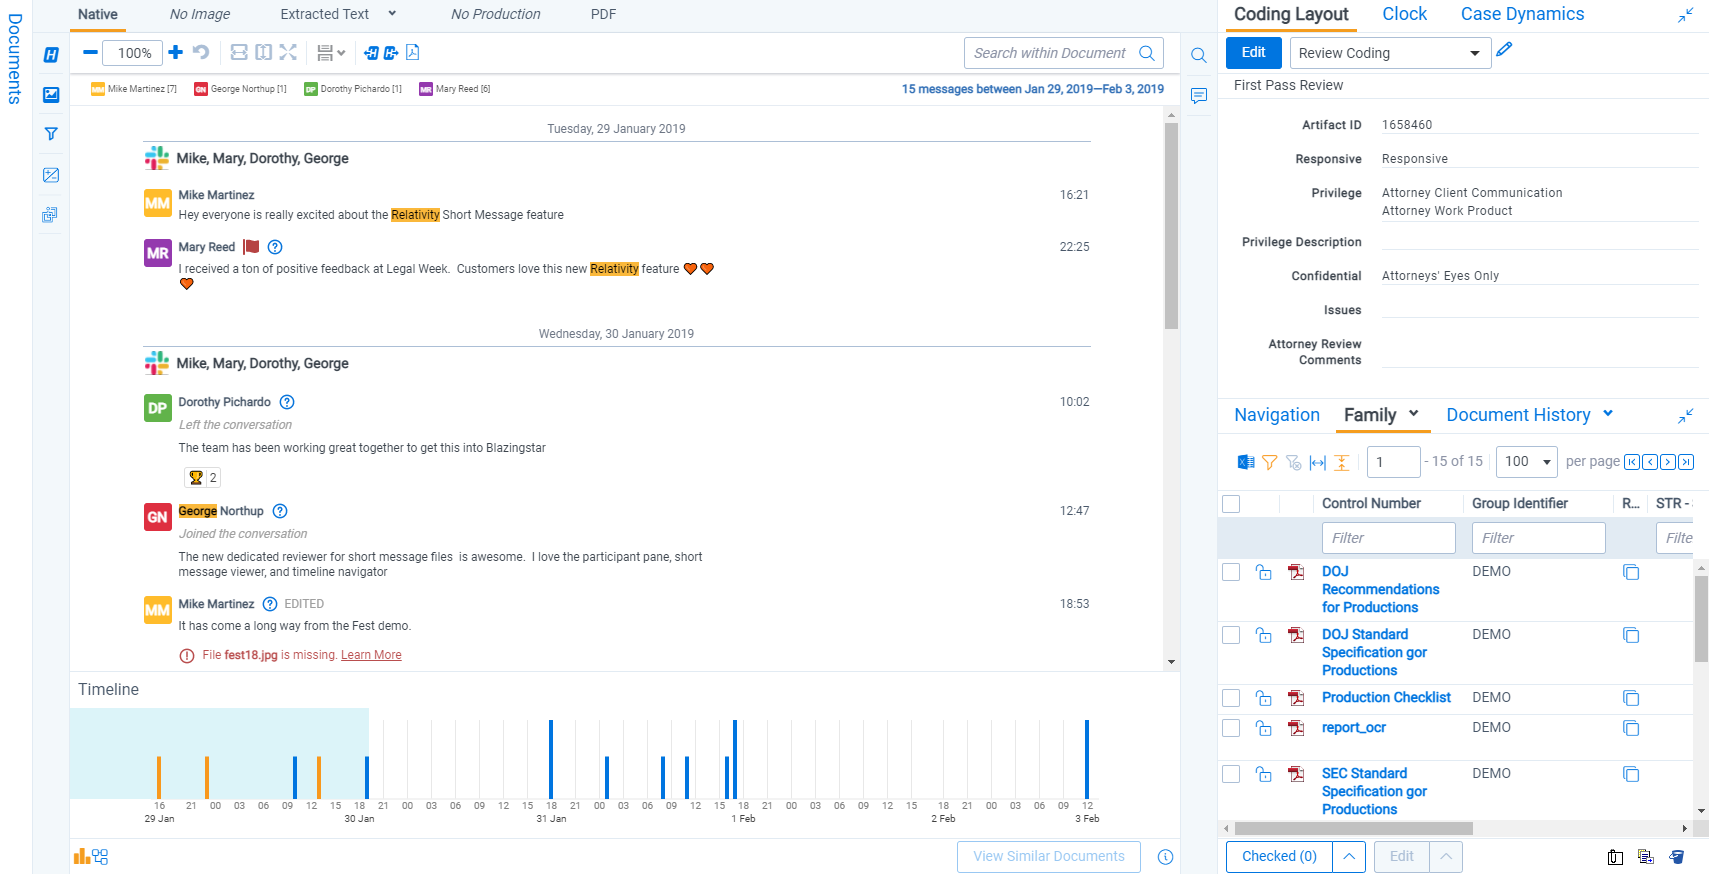Click View Similar Documents button

[x=1049, y=857]
